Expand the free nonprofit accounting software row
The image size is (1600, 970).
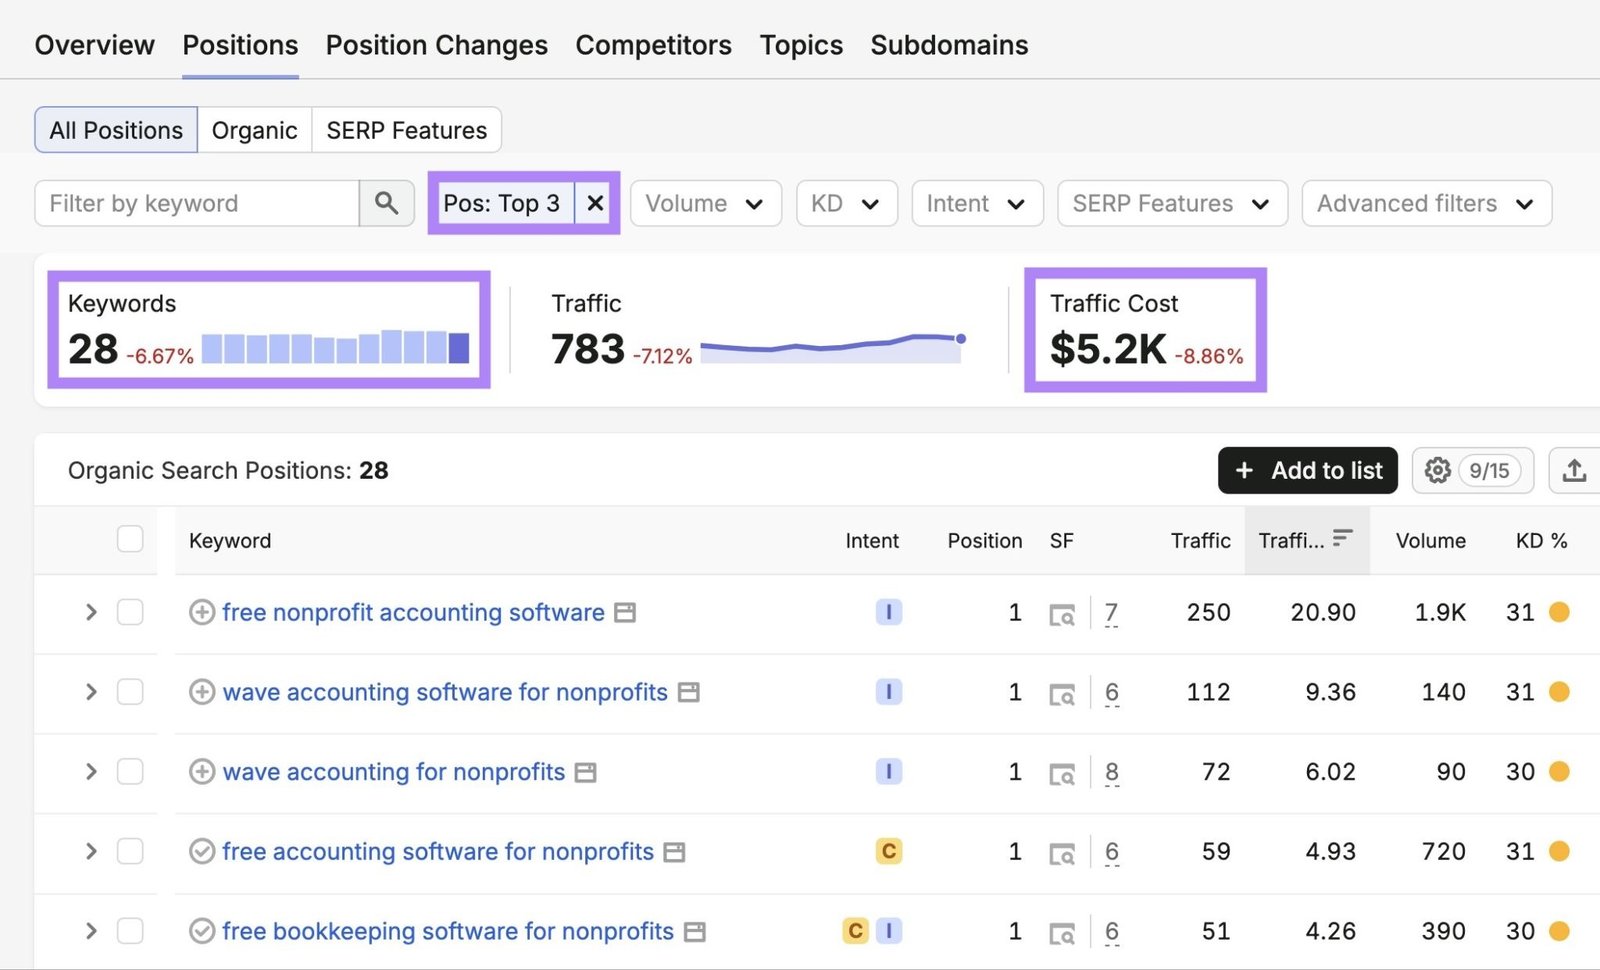click(x=91, y=612)
